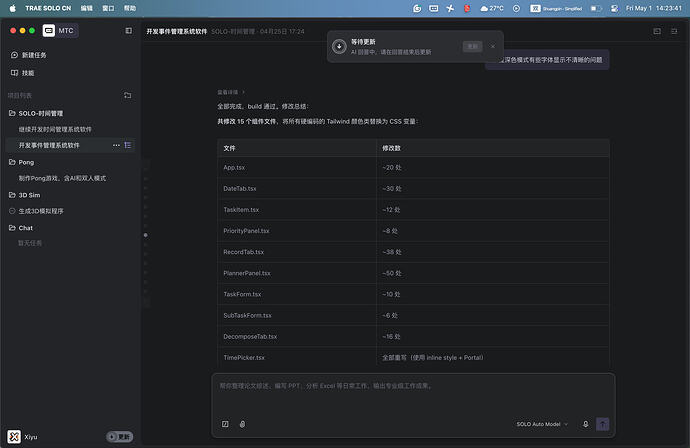The width and height of the screenshot is (690, 448).
Task: Click the DecomposeTab.tsx table cell
Action: click(x=297, y=337)
